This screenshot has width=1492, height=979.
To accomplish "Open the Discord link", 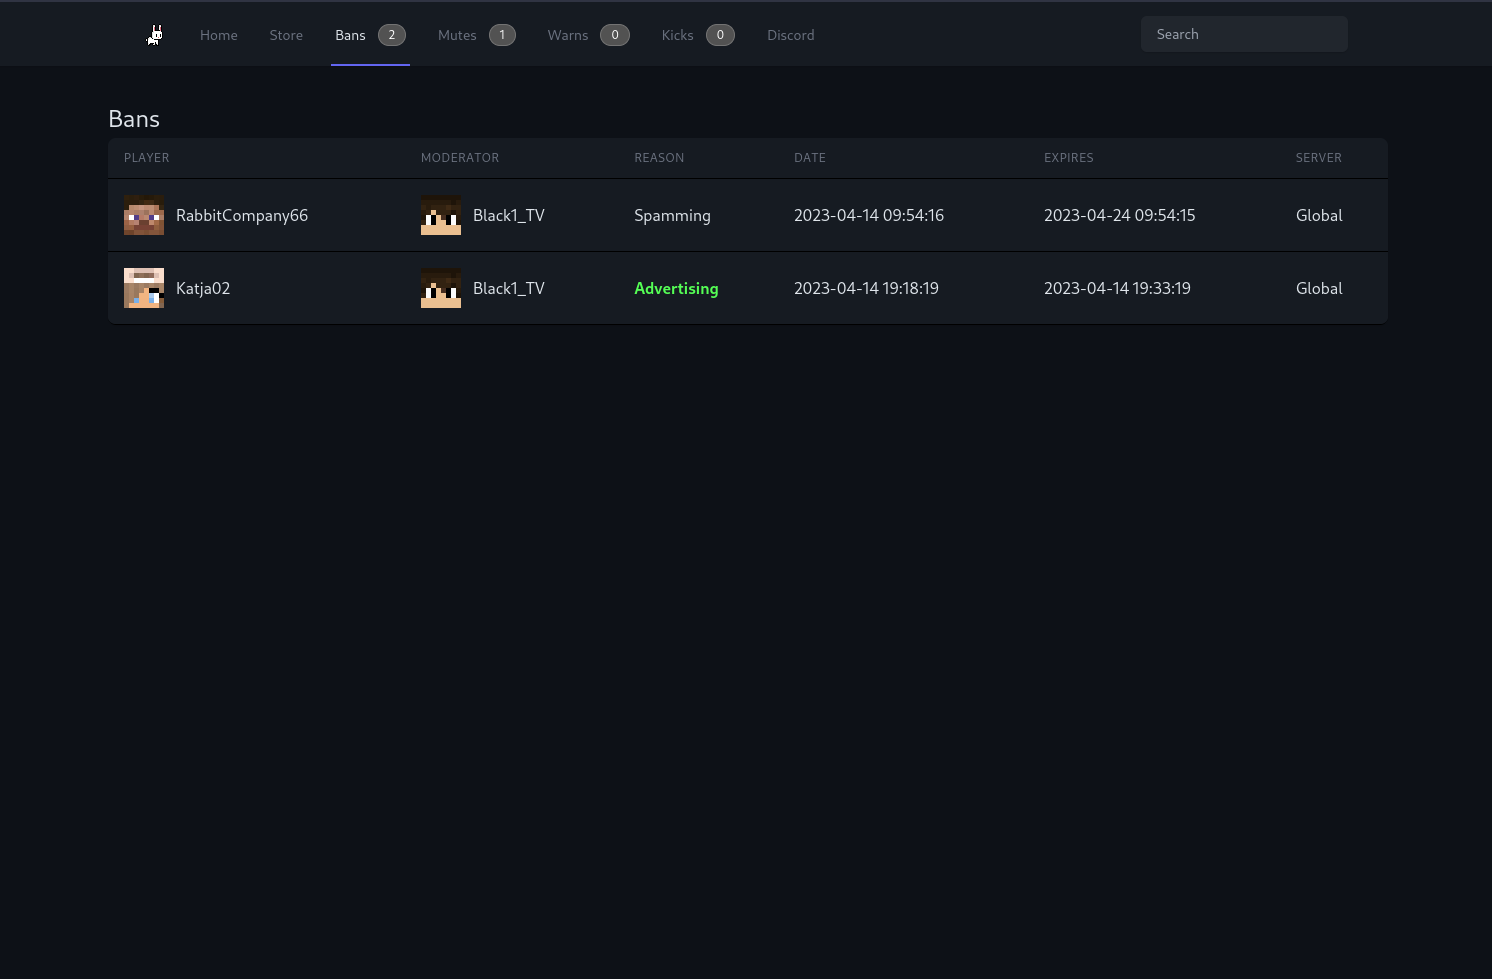I will click(x=790, y=34).
